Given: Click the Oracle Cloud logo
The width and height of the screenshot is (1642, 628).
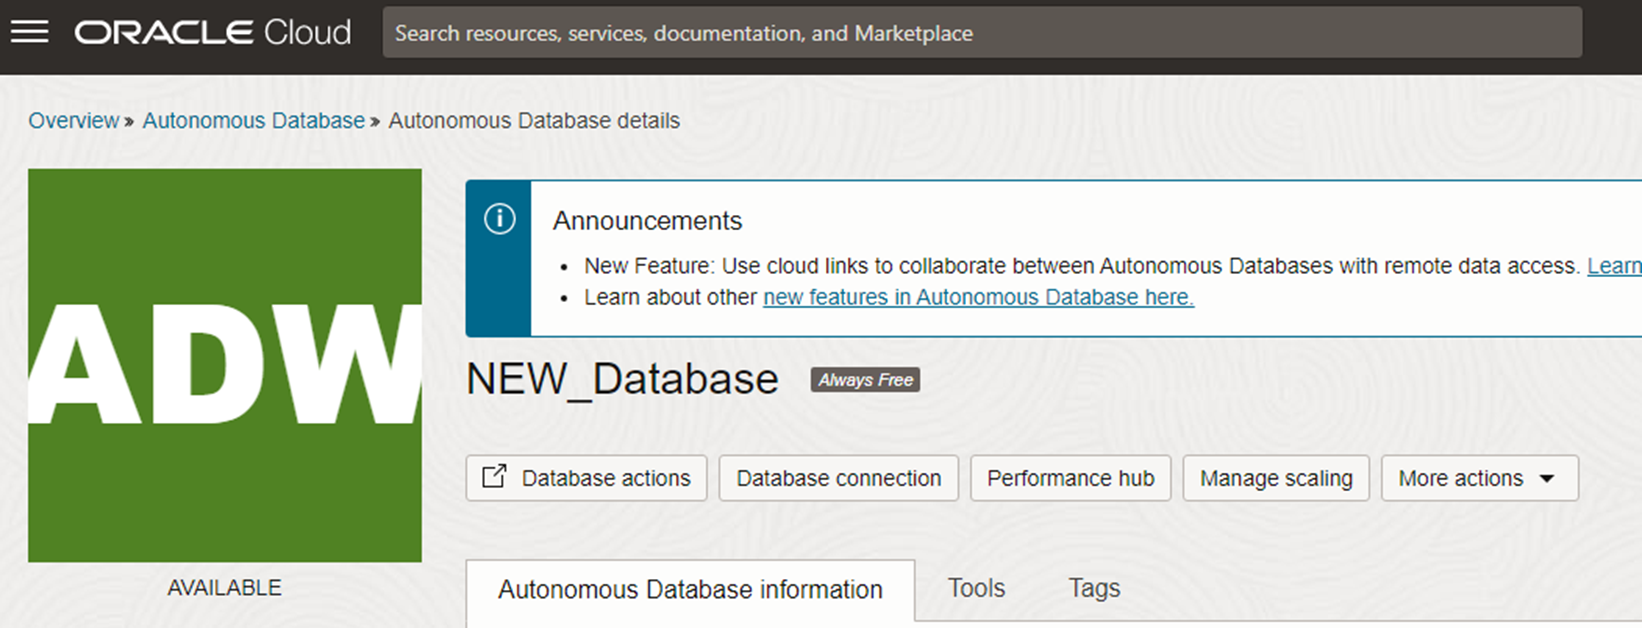Looking at the screenshot, I should coord(213,33).
